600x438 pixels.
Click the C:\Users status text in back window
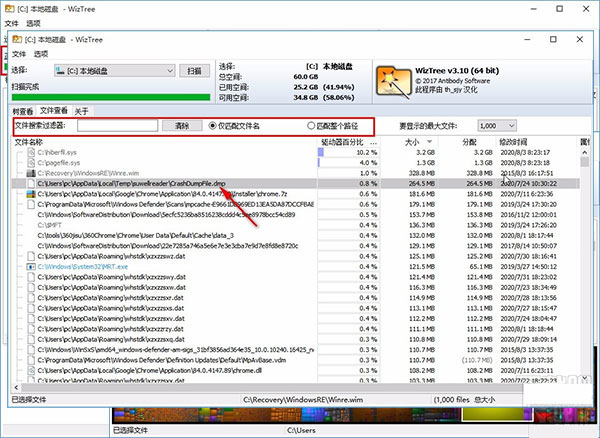[301, 430]
